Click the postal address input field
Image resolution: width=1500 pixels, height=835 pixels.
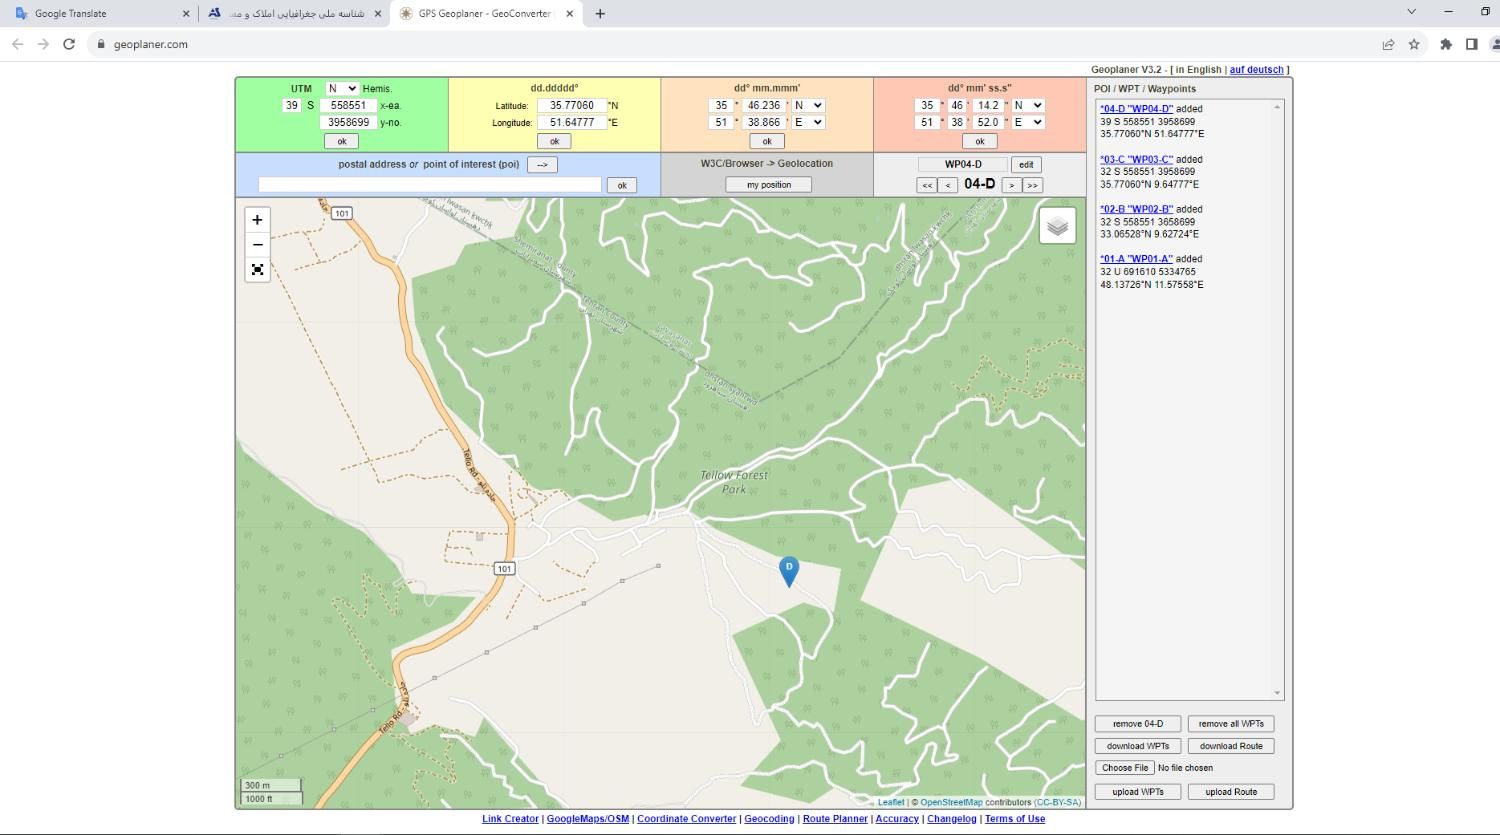430,185
